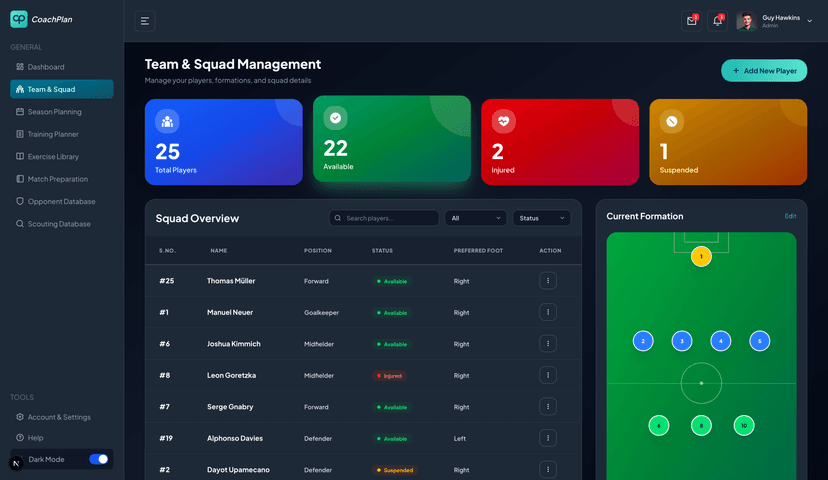Toggle the Dark Mode switch
Screen dimensions: 828x480
tap(98, 459)
